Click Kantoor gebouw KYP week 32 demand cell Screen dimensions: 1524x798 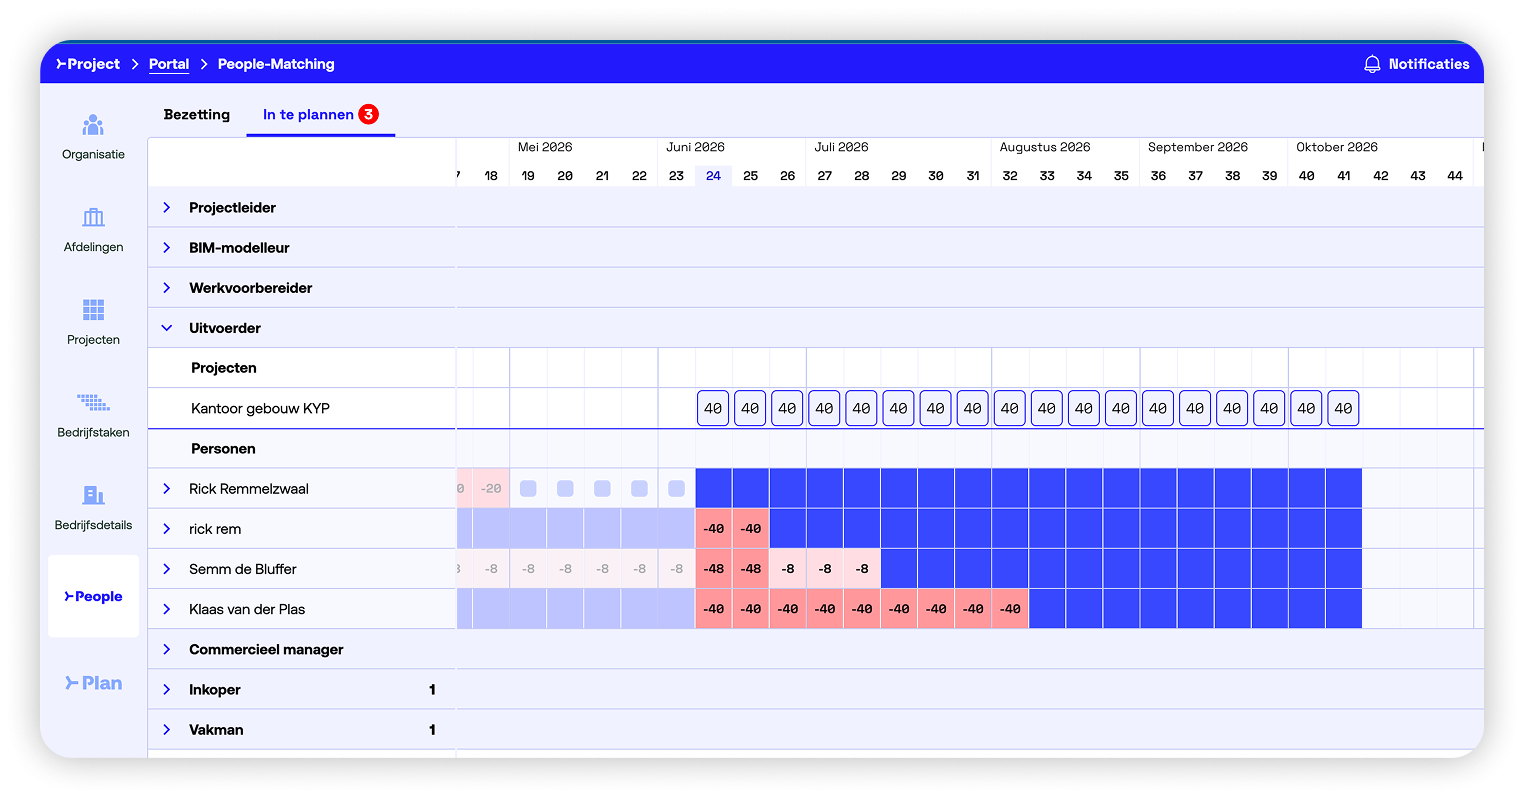[x=1010, y=408]
